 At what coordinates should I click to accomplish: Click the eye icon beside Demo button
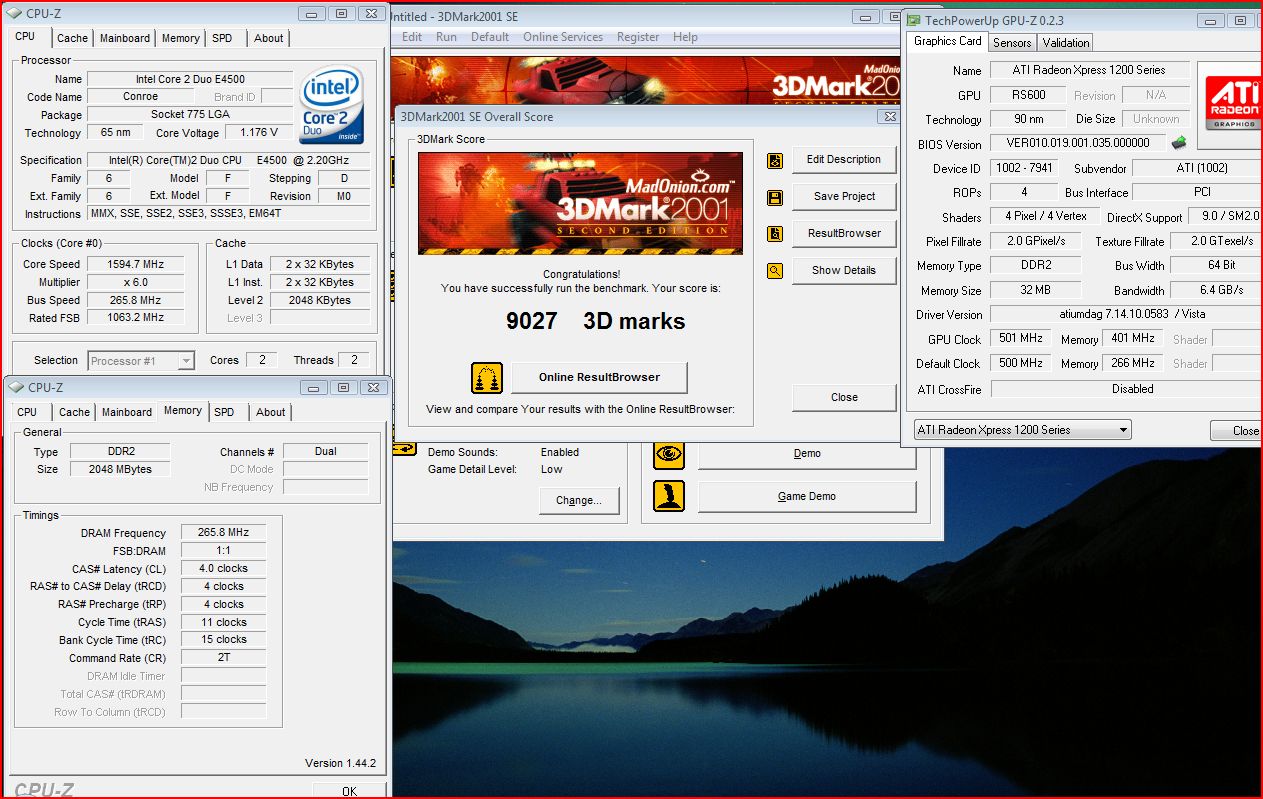pos(669,453)
